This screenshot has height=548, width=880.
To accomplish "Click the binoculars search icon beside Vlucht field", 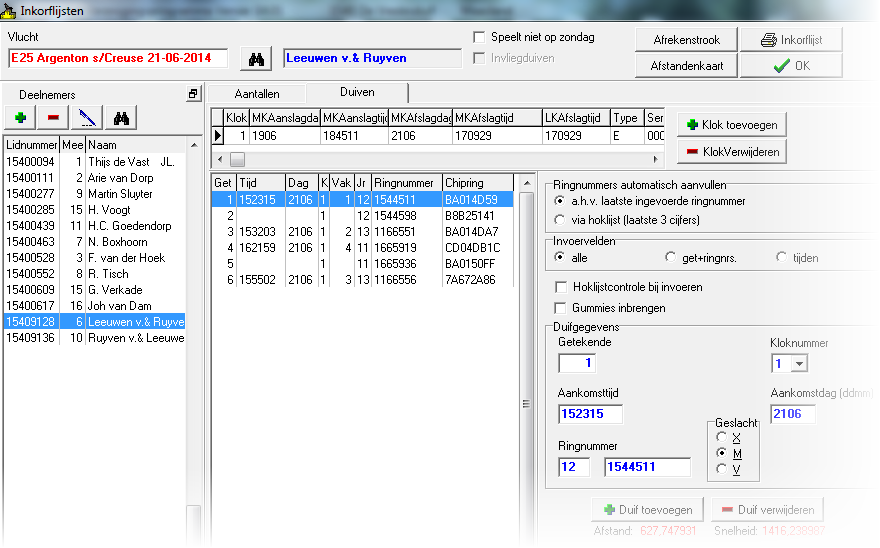I will click(256, 58).
